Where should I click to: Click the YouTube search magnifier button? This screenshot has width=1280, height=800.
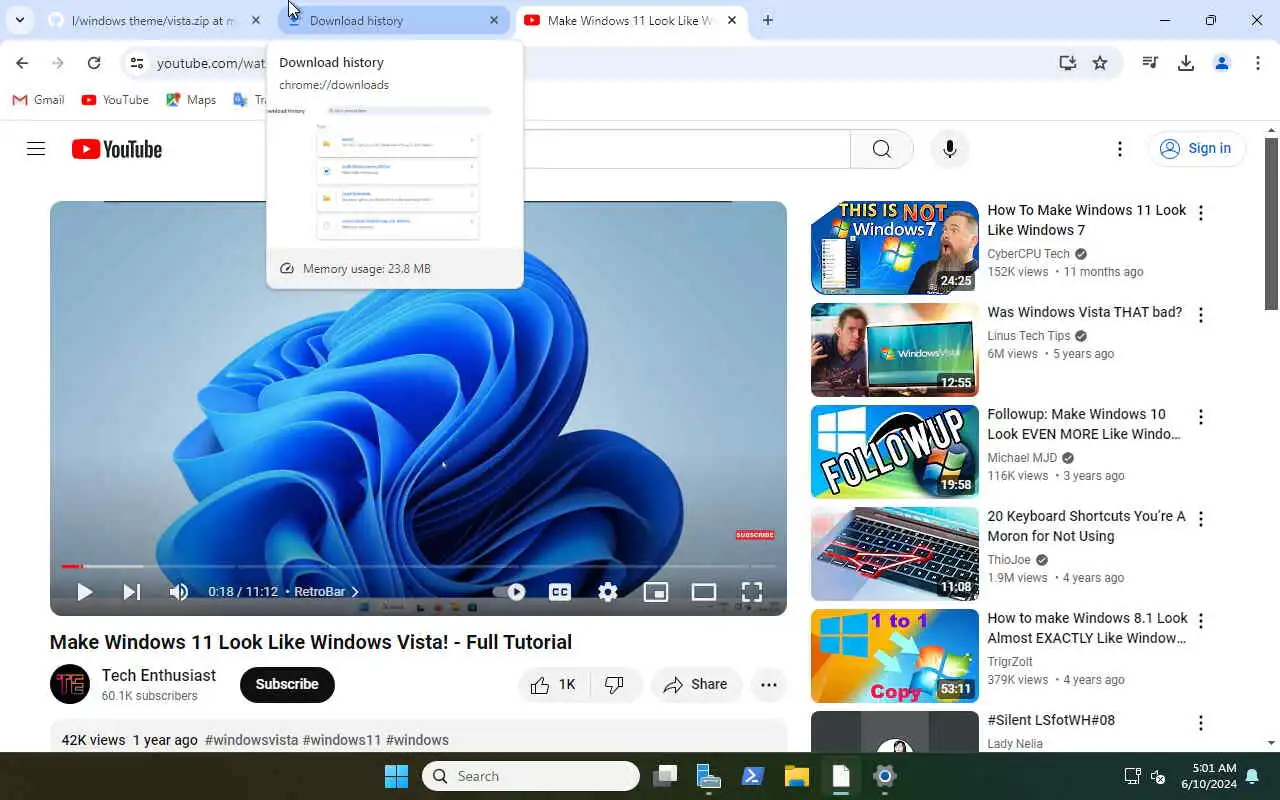[881, 149]
